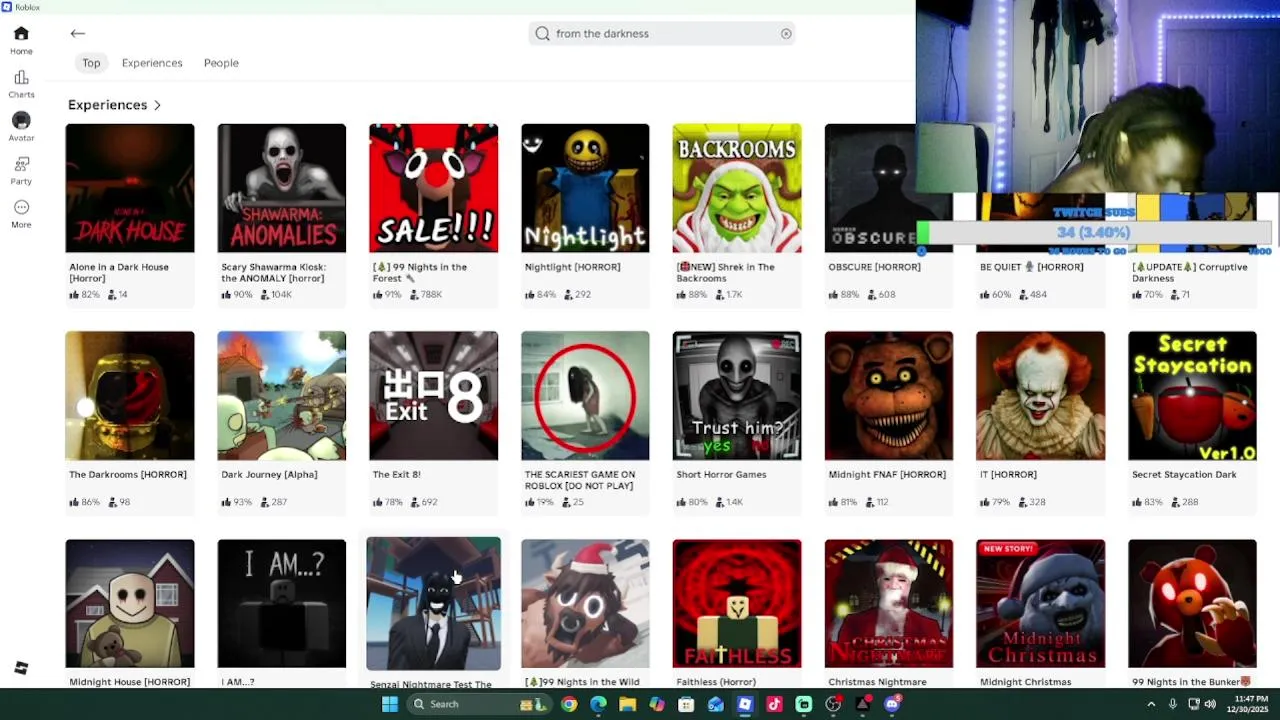Click 'Secret Staycation Dark' title text
The height and width of the screenshot is (720, 1280).
click(x=1184, y=475)
